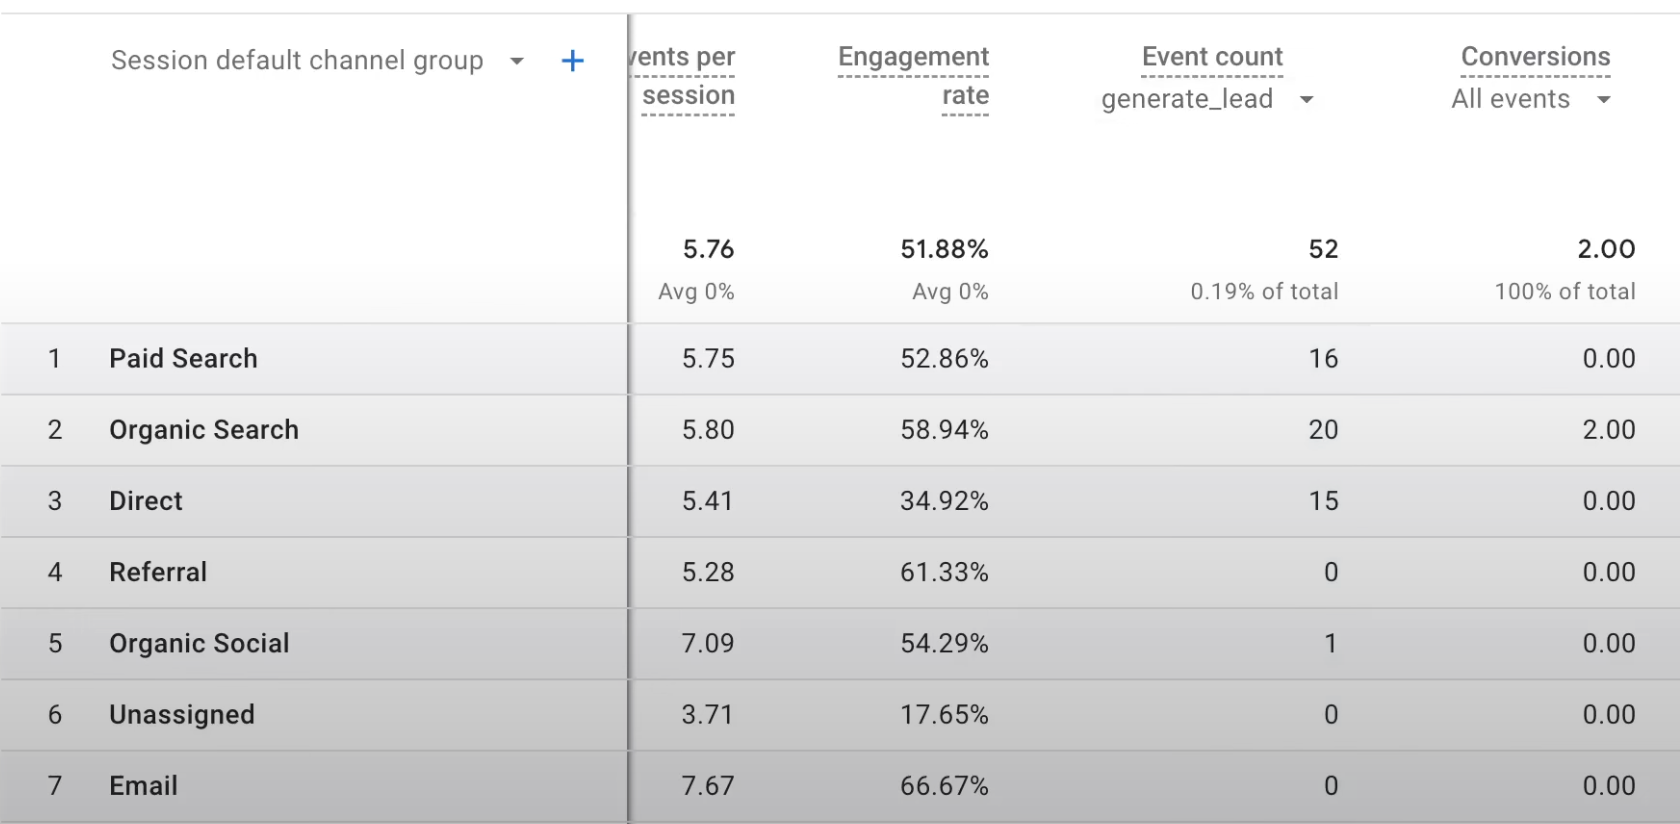
Task: Select the Paid Search channel row
Action: pos(183,359)
